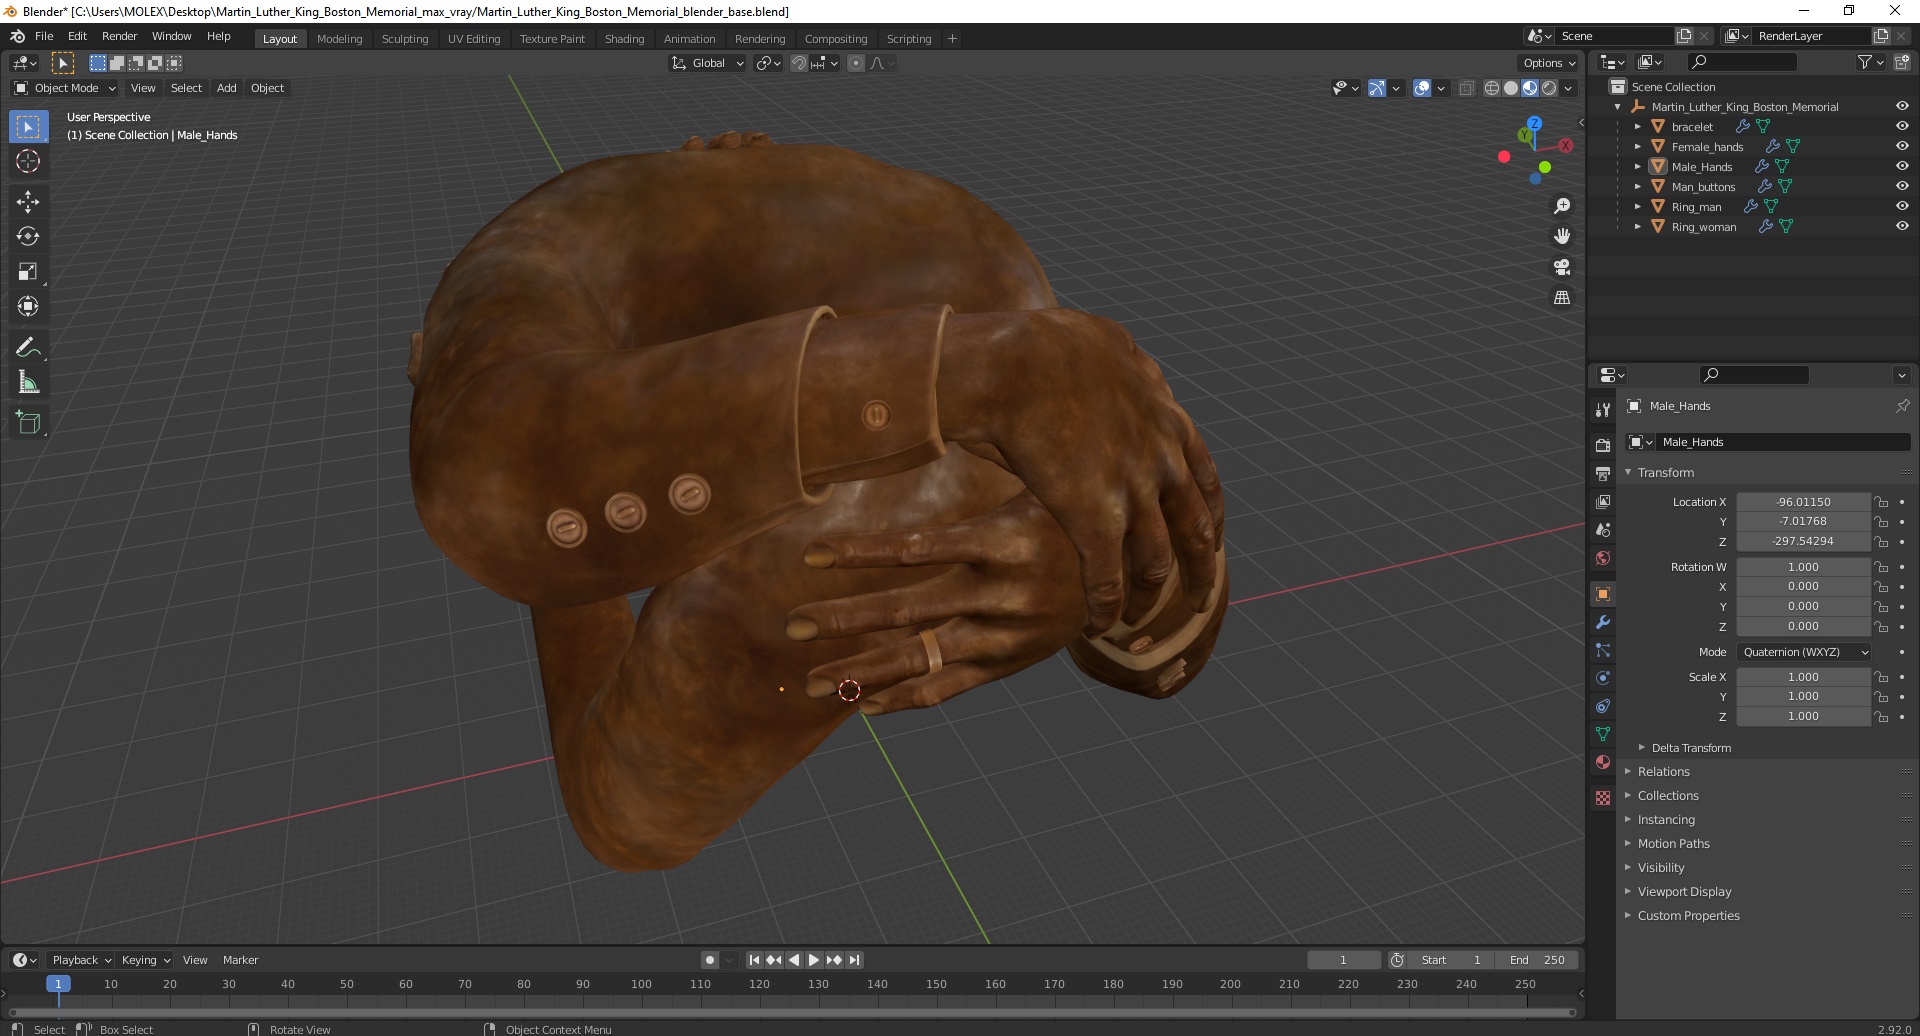Expand the Custom Properties panel
The image size is (1920, 1036).
[1688, 916]
